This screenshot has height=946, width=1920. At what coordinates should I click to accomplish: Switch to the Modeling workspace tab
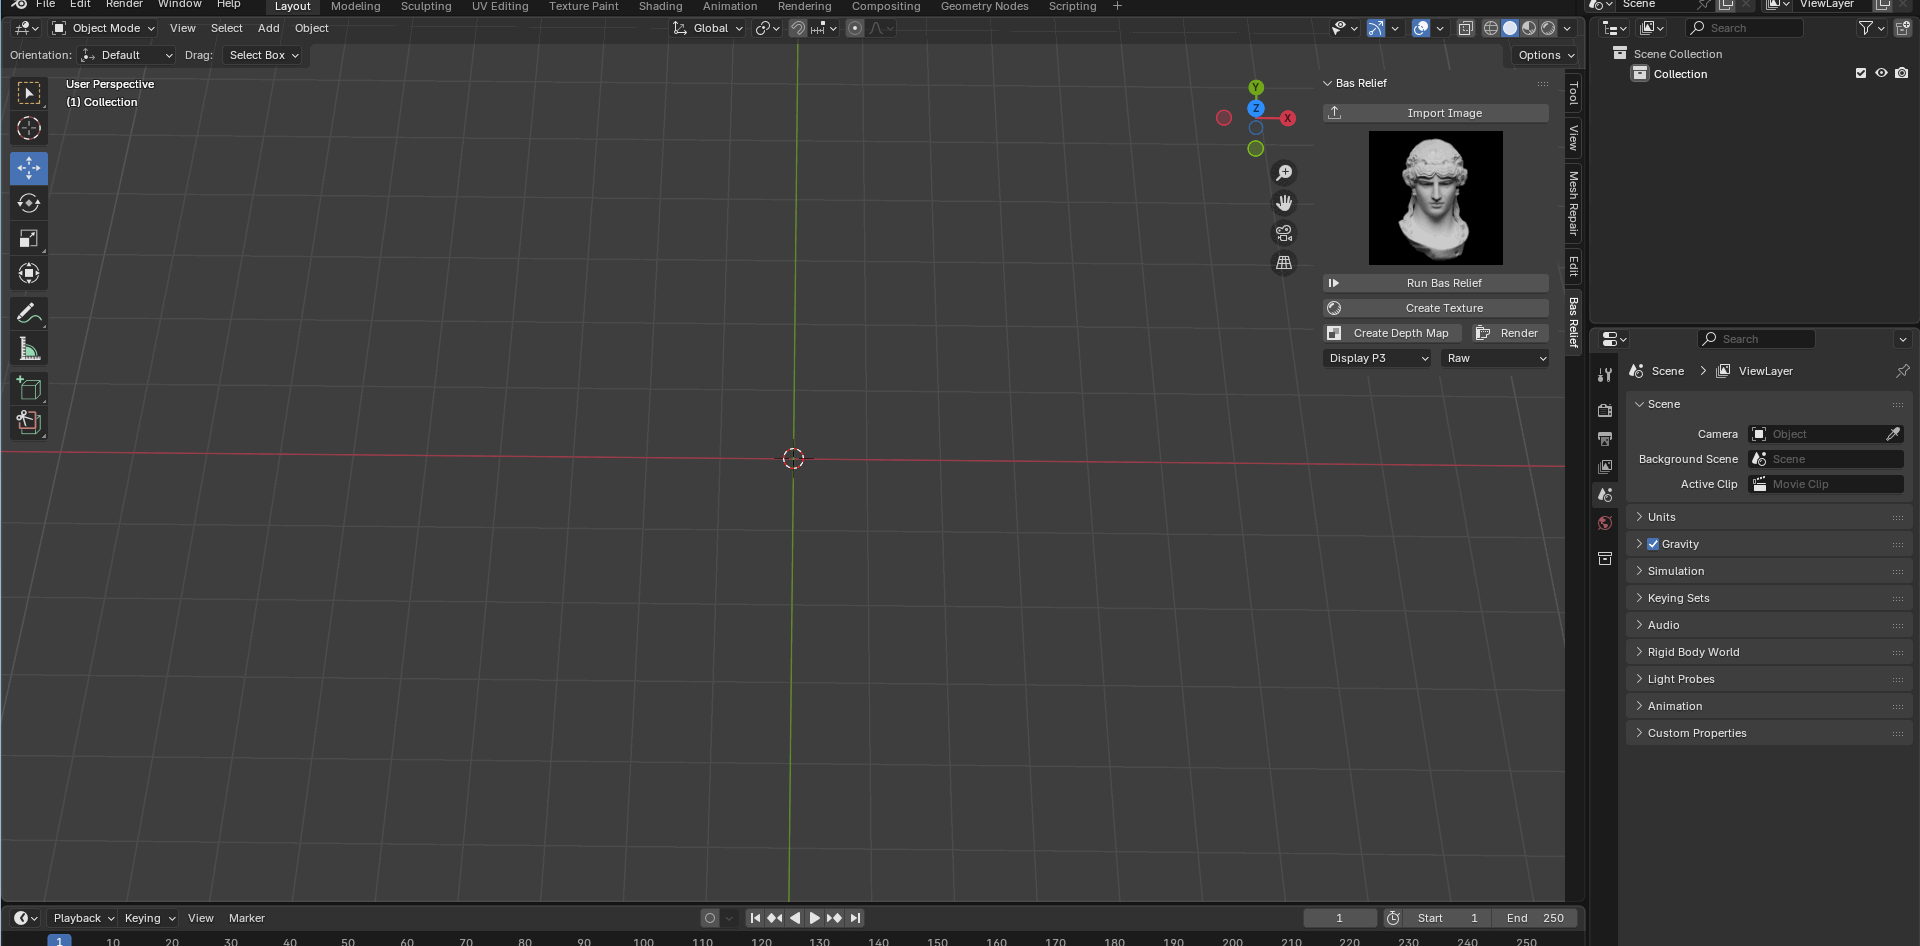(356, 6)
